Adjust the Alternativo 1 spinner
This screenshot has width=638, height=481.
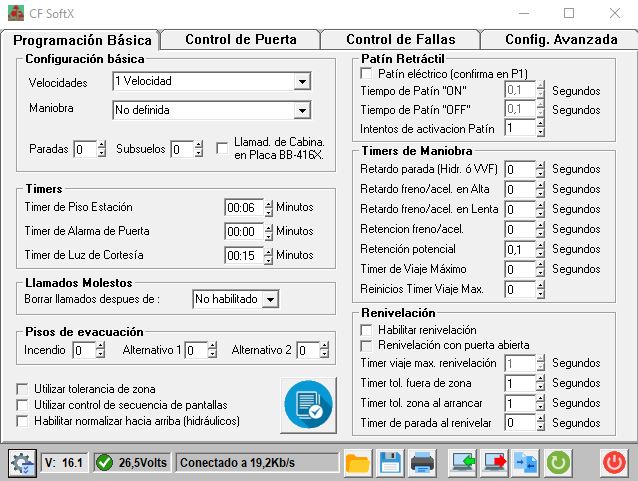click(212, 350)
